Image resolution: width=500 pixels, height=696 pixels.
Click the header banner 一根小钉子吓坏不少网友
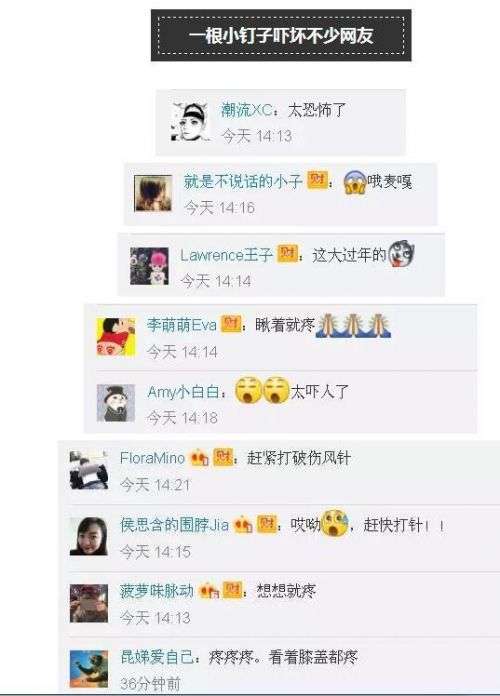[281, 36]
